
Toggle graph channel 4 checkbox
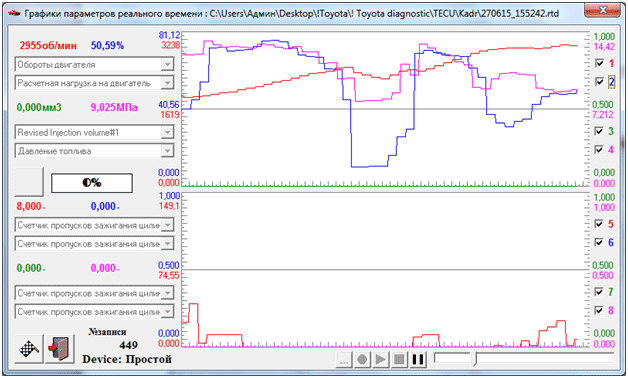coord(599,149)
